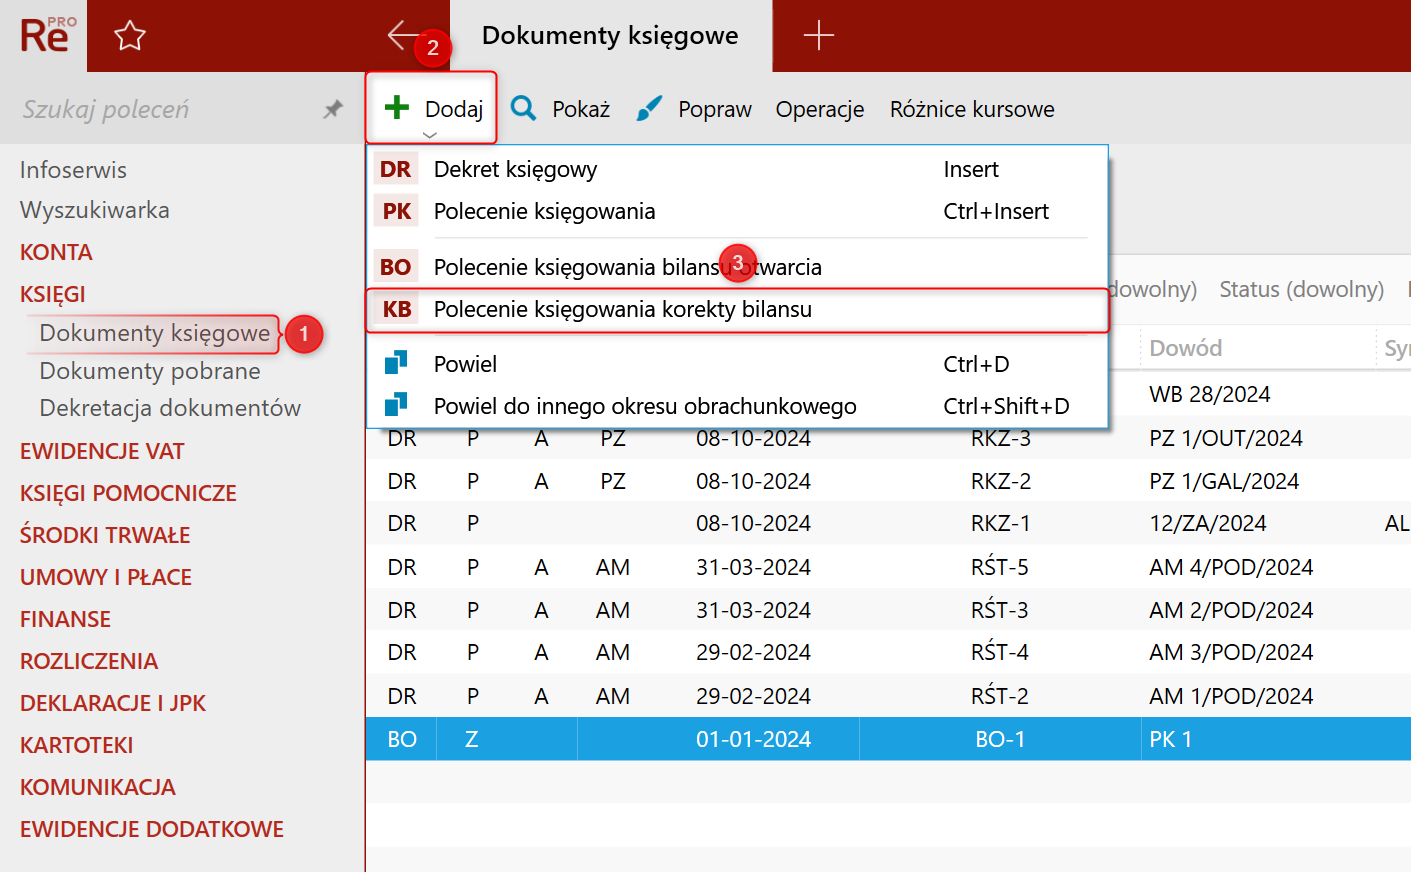Click cell PZ 1/GAL/2024
This screenshot has height=872, width=1411.
(1224, 481)
